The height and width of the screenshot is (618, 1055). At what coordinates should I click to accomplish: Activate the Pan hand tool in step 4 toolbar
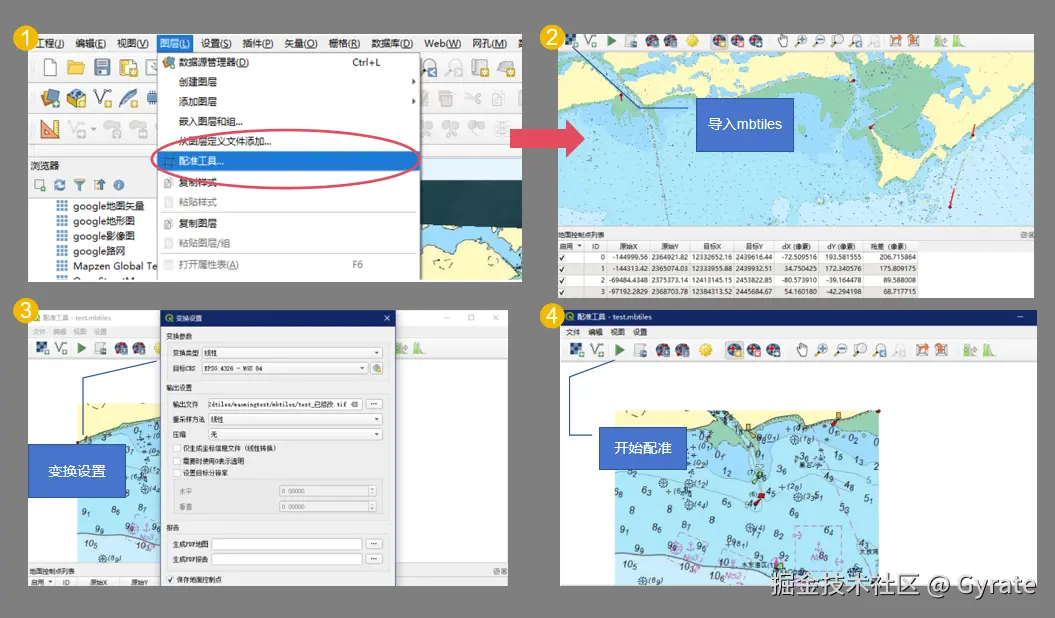[x=801, y=350]
